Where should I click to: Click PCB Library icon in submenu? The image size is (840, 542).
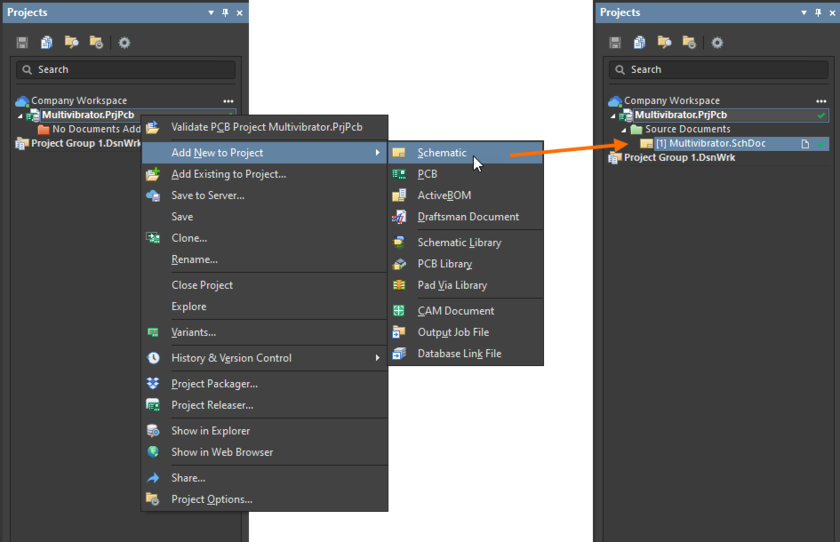399,264
